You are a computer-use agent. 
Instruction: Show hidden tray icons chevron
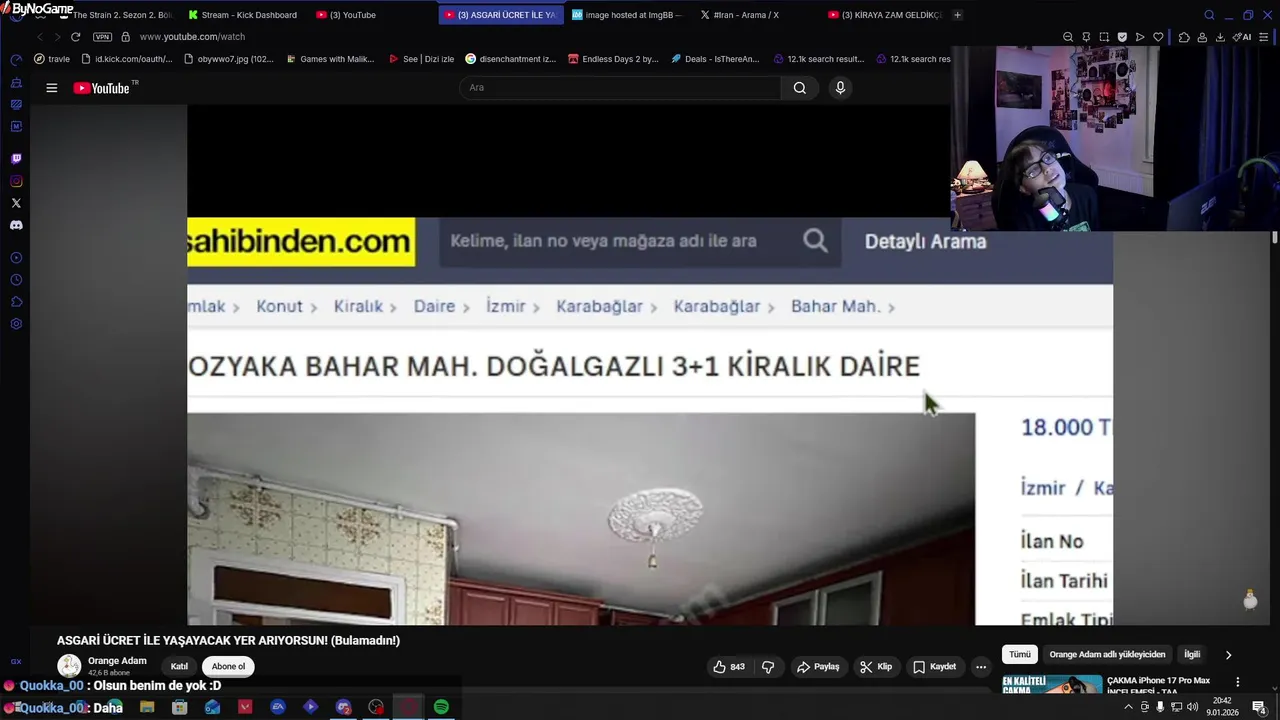(1129, 707)
